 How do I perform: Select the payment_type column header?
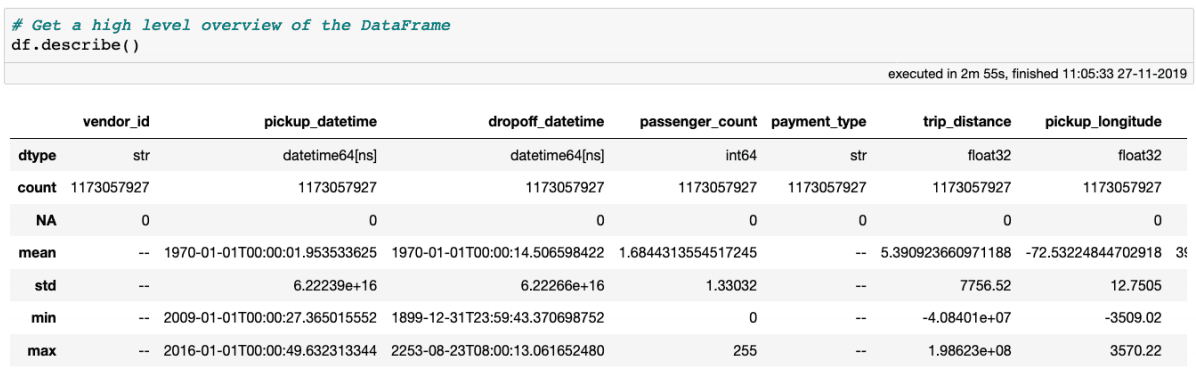tap(818, 121)
